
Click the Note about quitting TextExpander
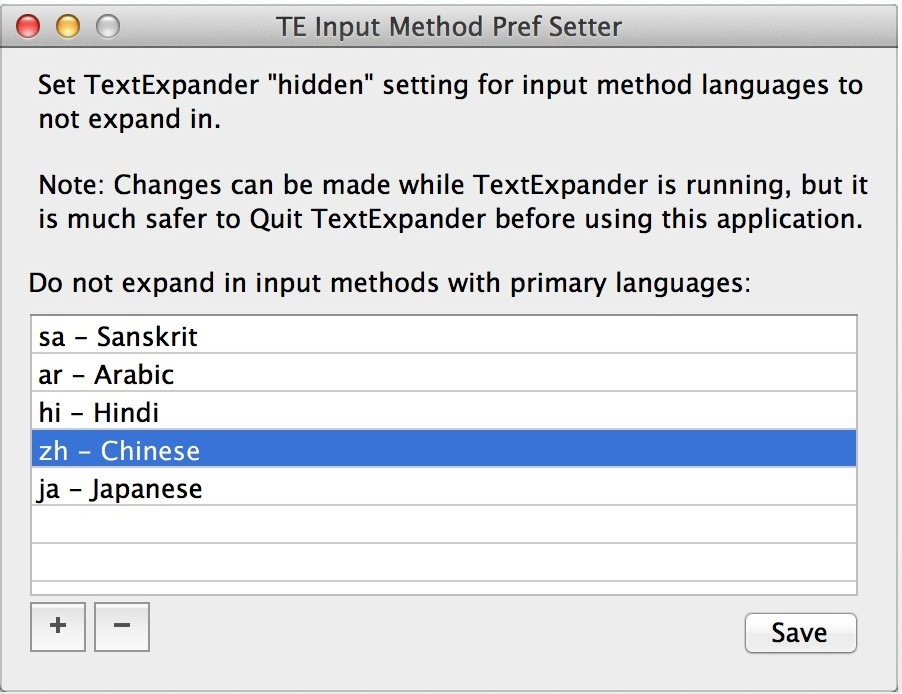point(453,201)
